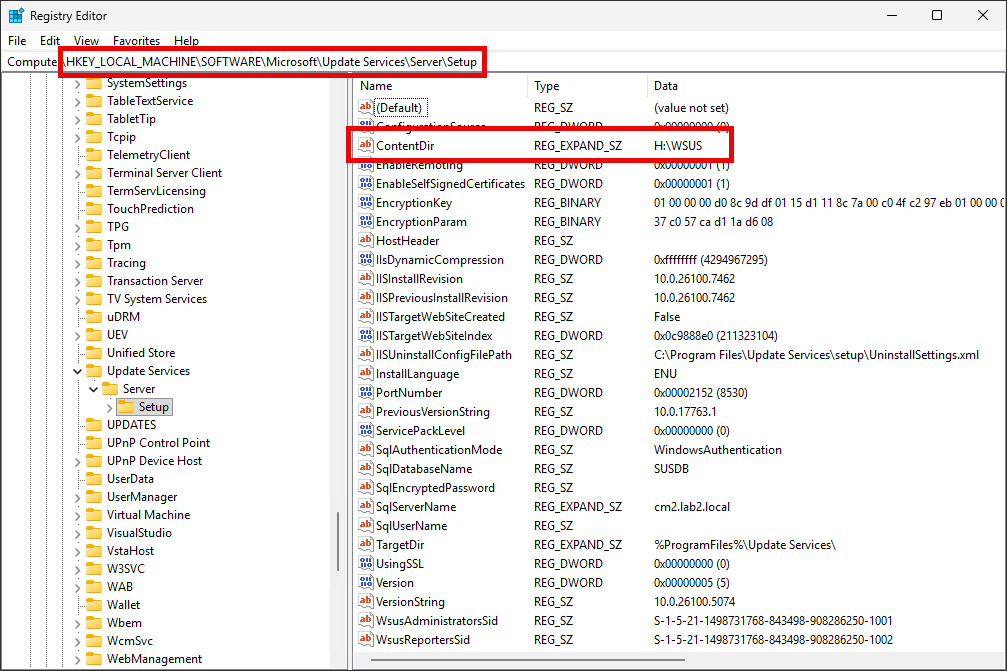Click the DWORD icon beside PortNumber
Image resolution: width=1007 pixels, height=671 pixels.
[364, 392]
